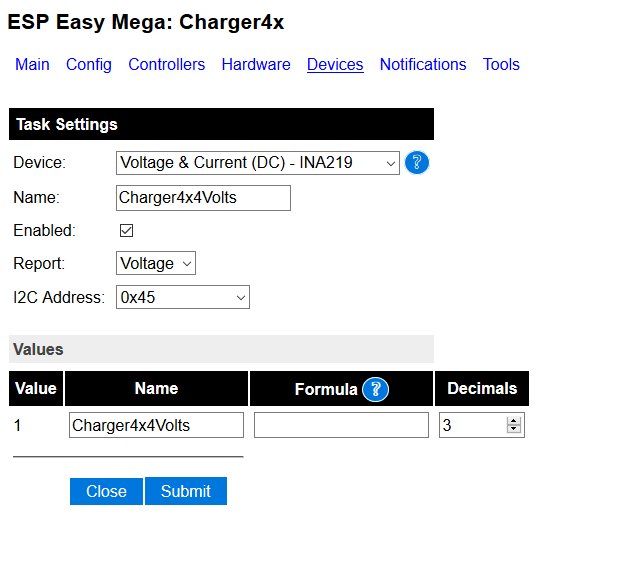The width and height of the screenshot is (633, 567).
Task: Click the Task Settings header
Action: 221,124
